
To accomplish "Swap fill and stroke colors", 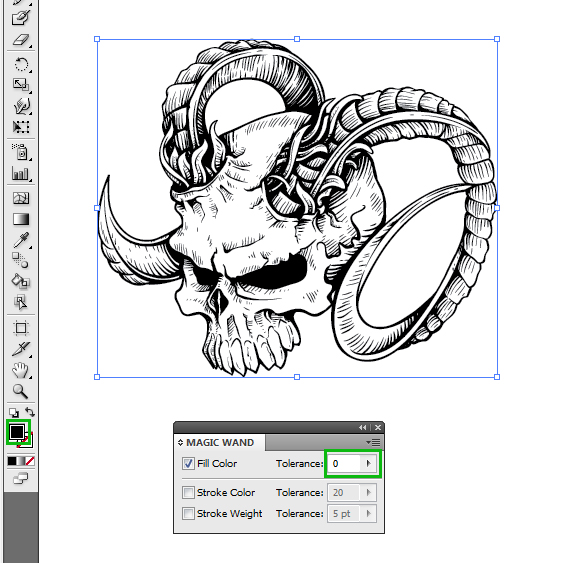I will 30,412.
